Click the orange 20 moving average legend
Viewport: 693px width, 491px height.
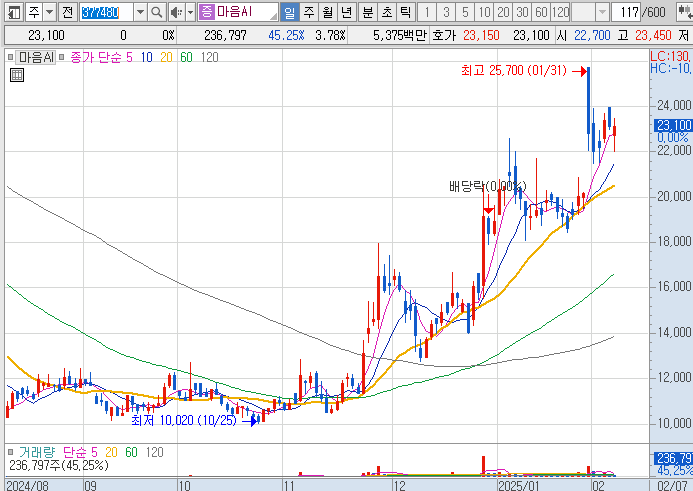pyautogui.click(x=166, y=57)
